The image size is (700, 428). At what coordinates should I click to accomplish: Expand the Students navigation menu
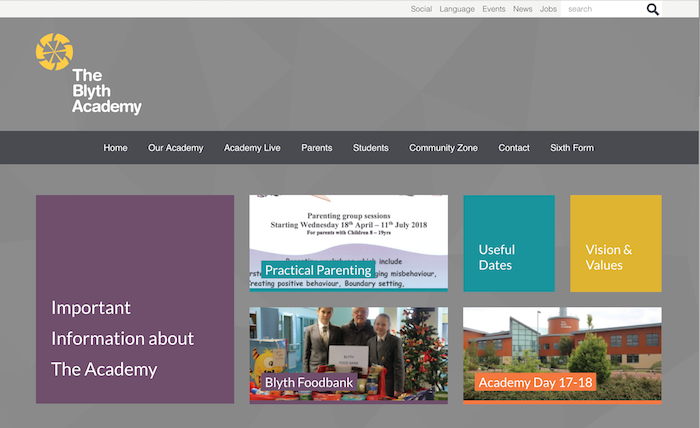(x=371, y=148)
